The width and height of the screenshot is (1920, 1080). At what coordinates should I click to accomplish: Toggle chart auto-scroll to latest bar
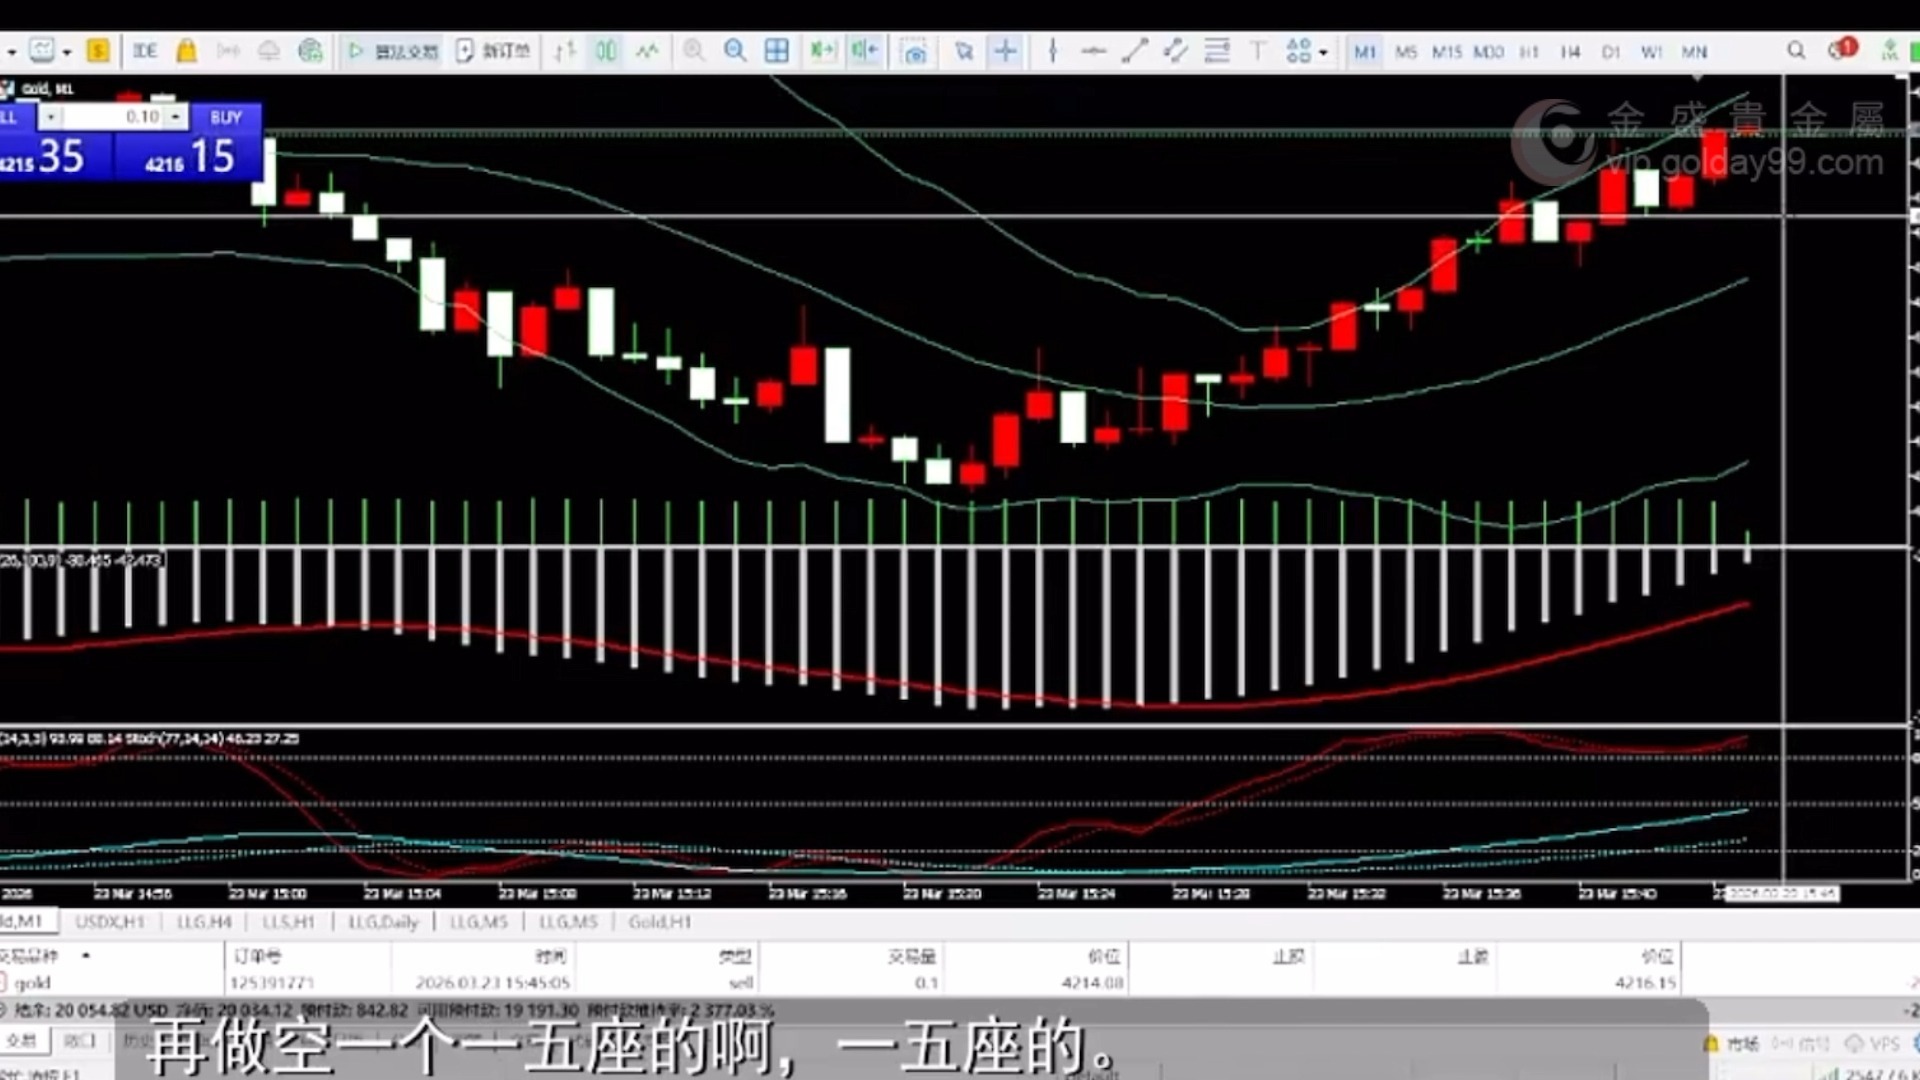pos(822,51)
